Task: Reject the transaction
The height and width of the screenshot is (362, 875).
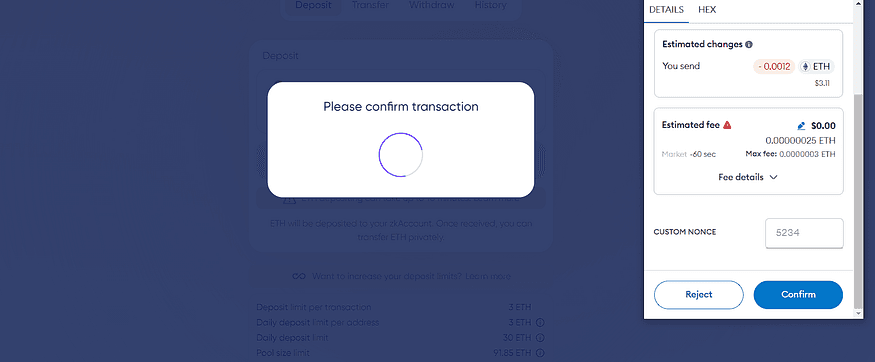Action: tap(699, 295)
